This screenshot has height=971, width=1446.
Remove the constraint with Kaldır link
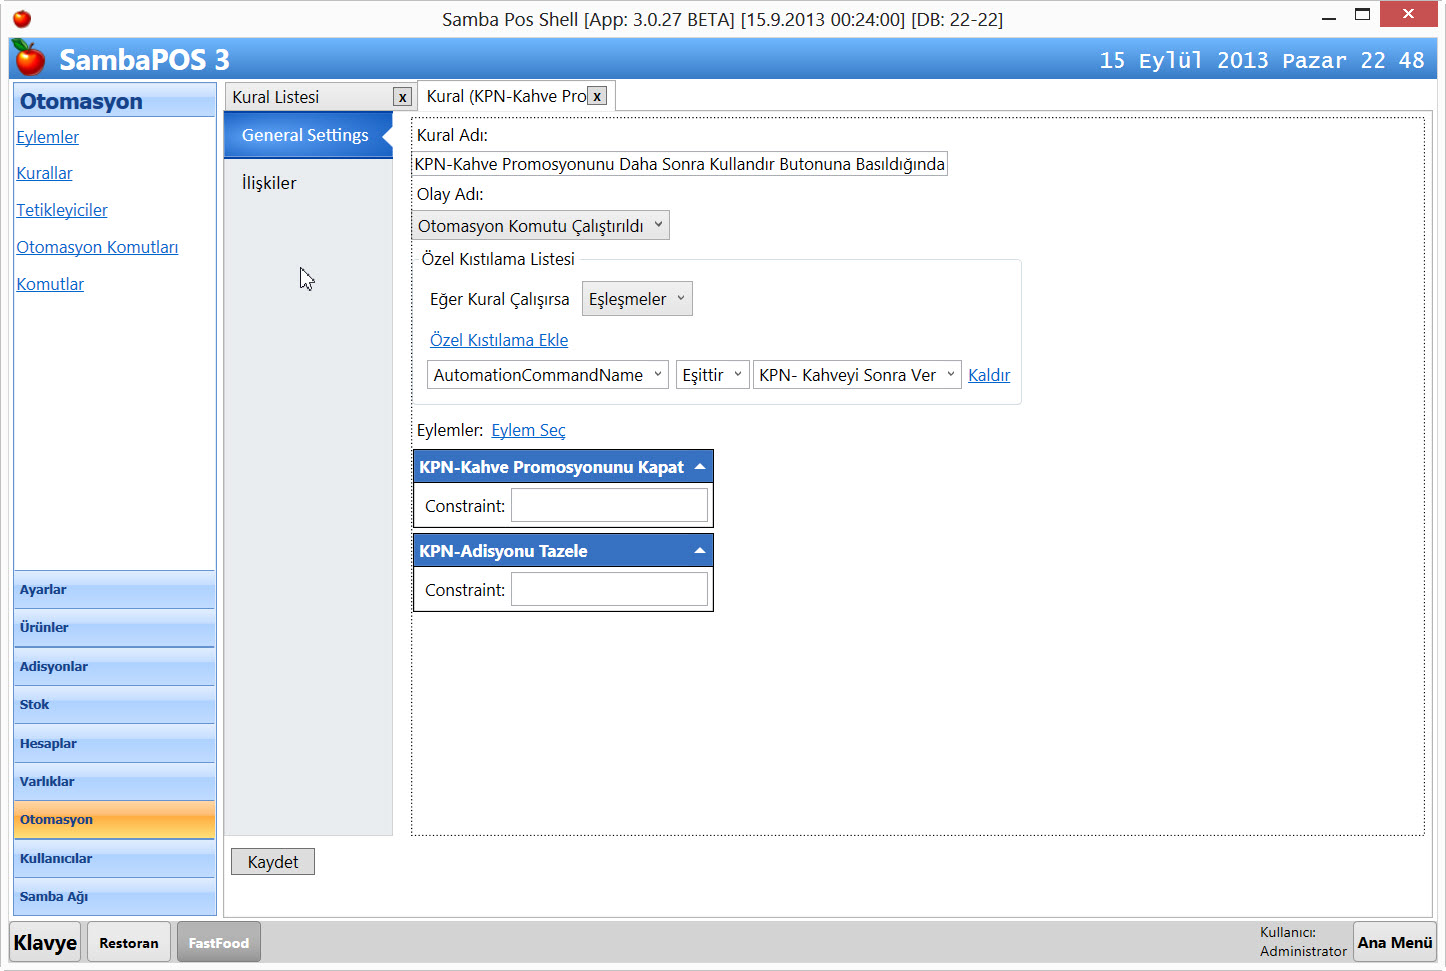click(989, 375)
